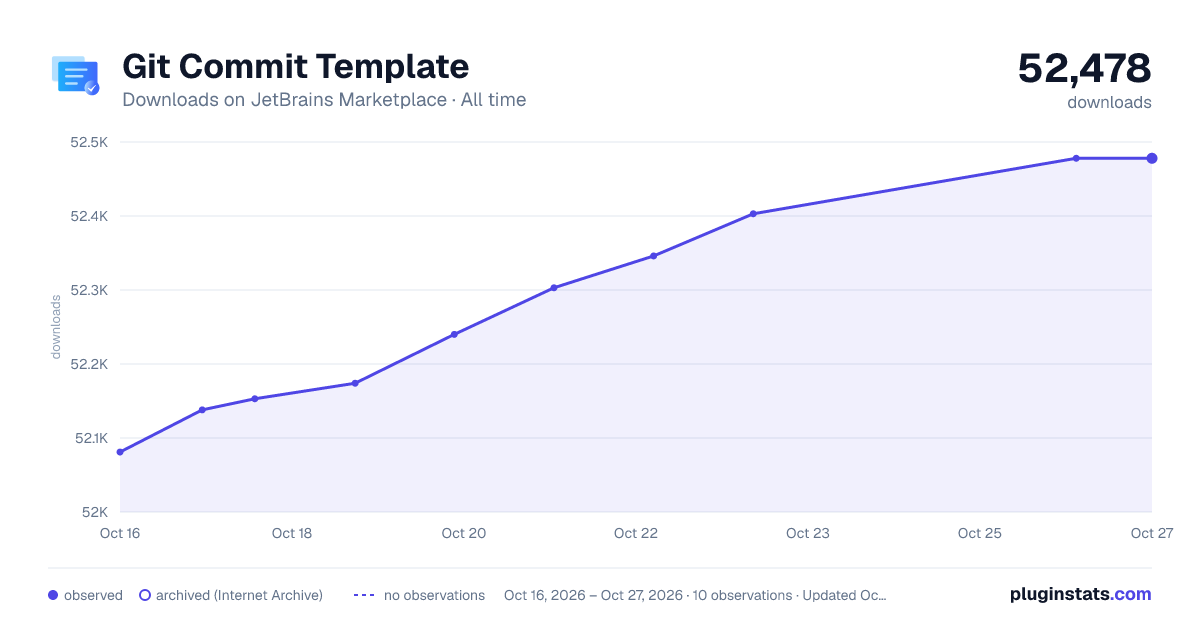Click the 52.1K y-axis label
1200x630 pixels.
click(x=90, y=438)
